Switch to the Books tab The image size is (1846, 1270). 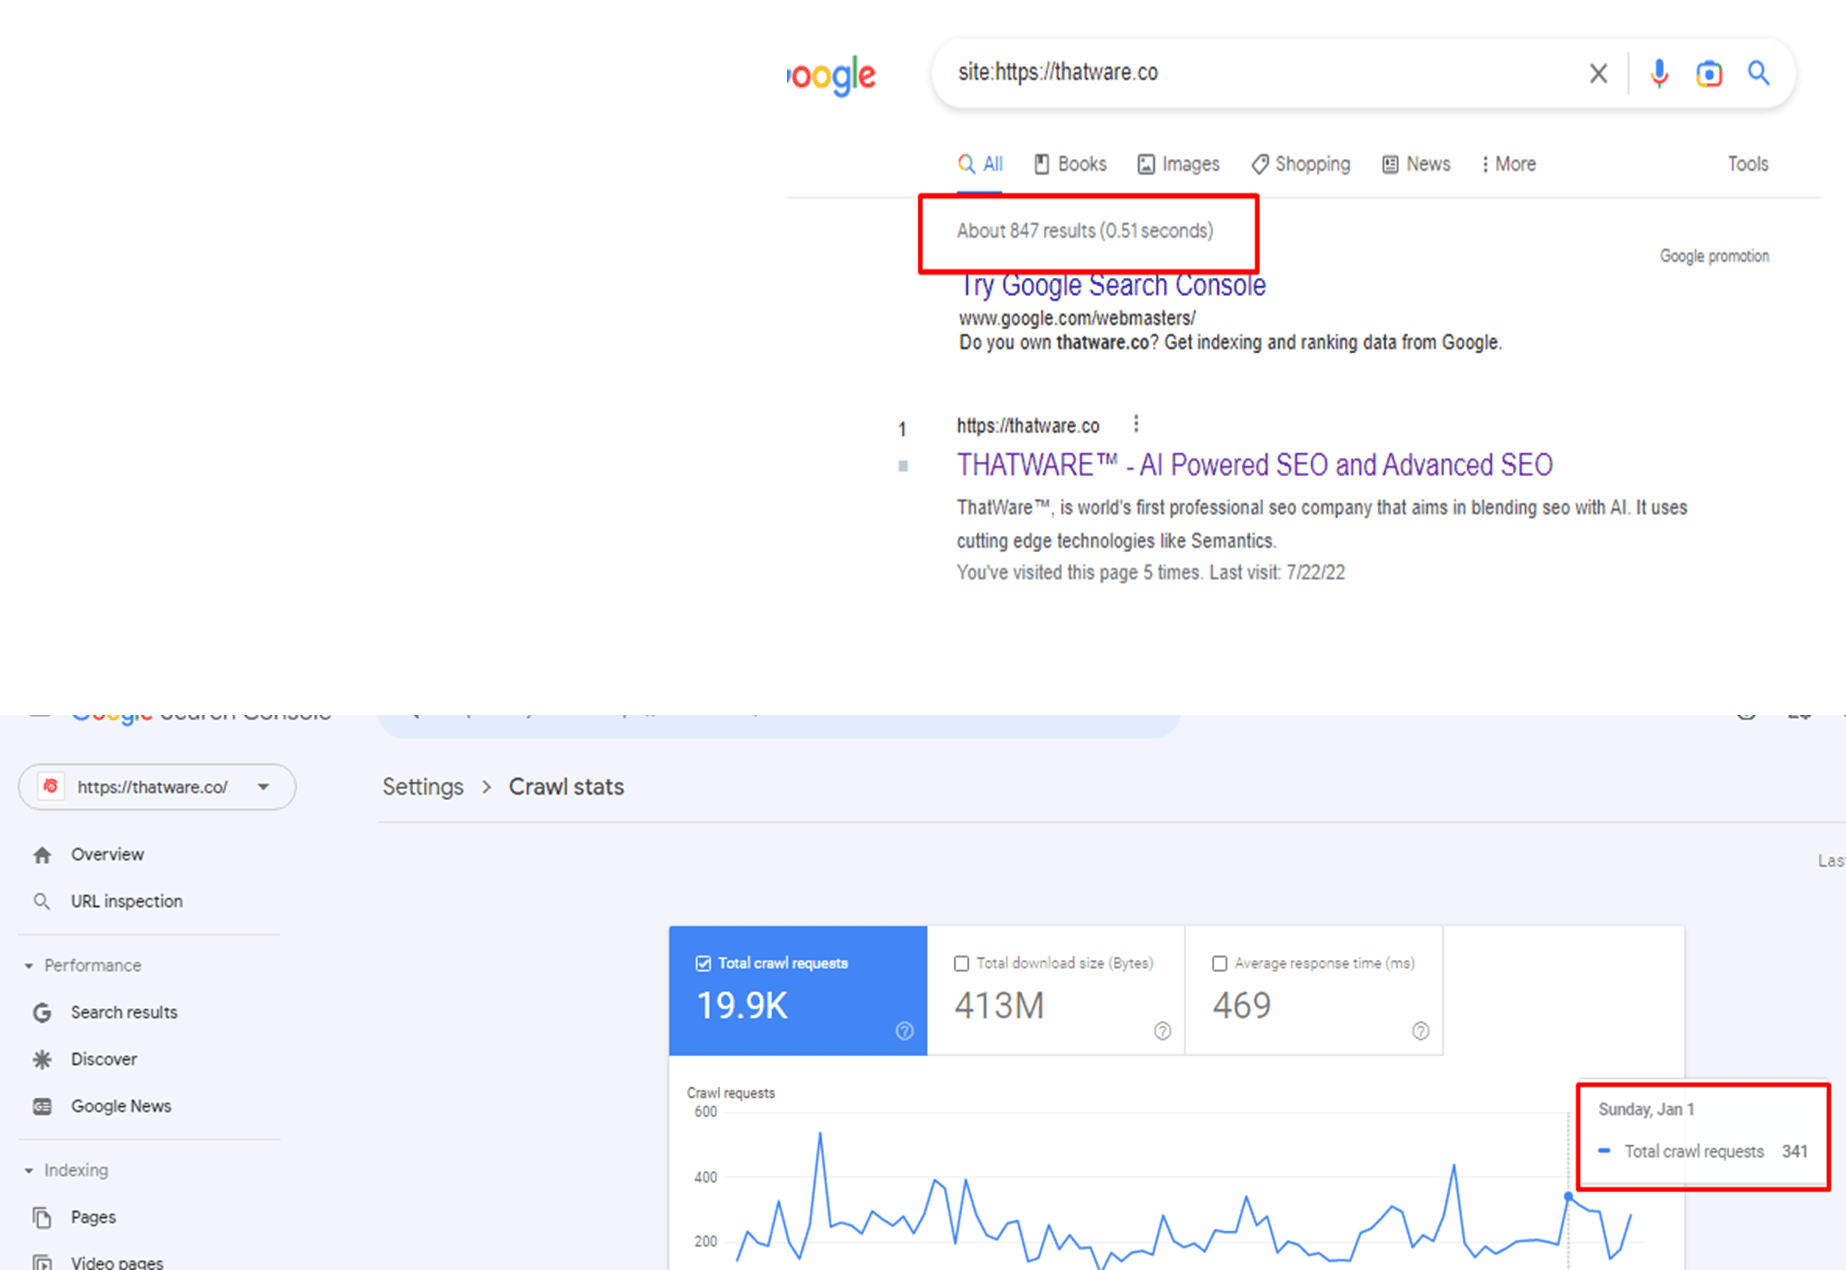tap(1070, 164)
